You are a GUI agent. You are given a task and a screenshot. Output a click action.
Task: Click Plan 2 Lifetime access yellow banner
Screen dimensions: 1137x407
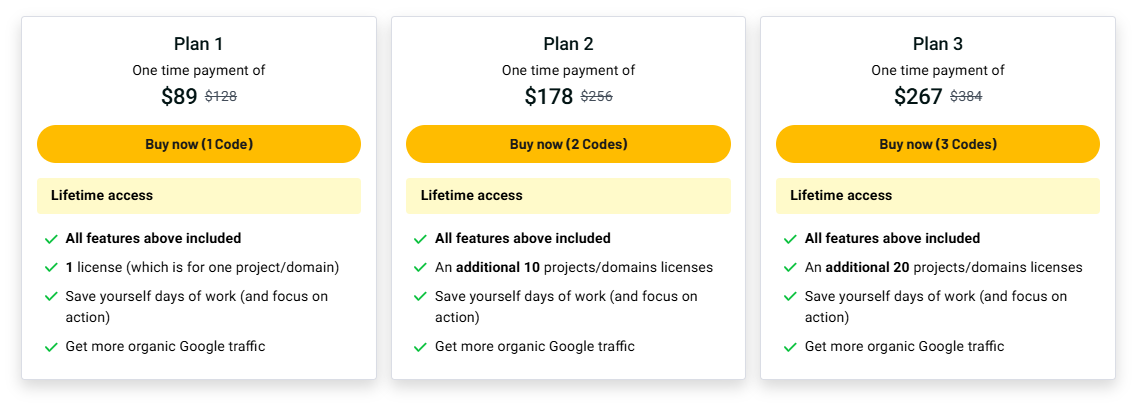click(x=568, y=196)
